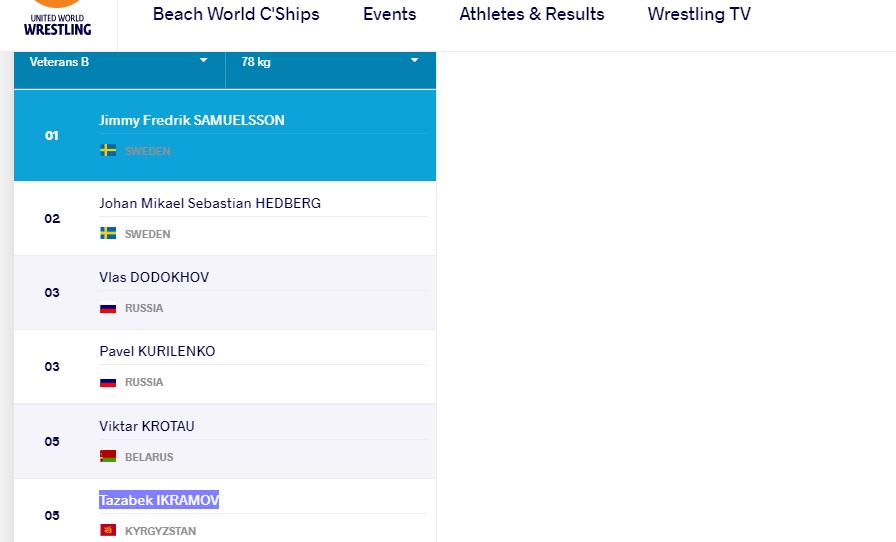Open Wrestling TV from navigation
Image resolution: width=896 pixels, height=542 pixels.
699,14
